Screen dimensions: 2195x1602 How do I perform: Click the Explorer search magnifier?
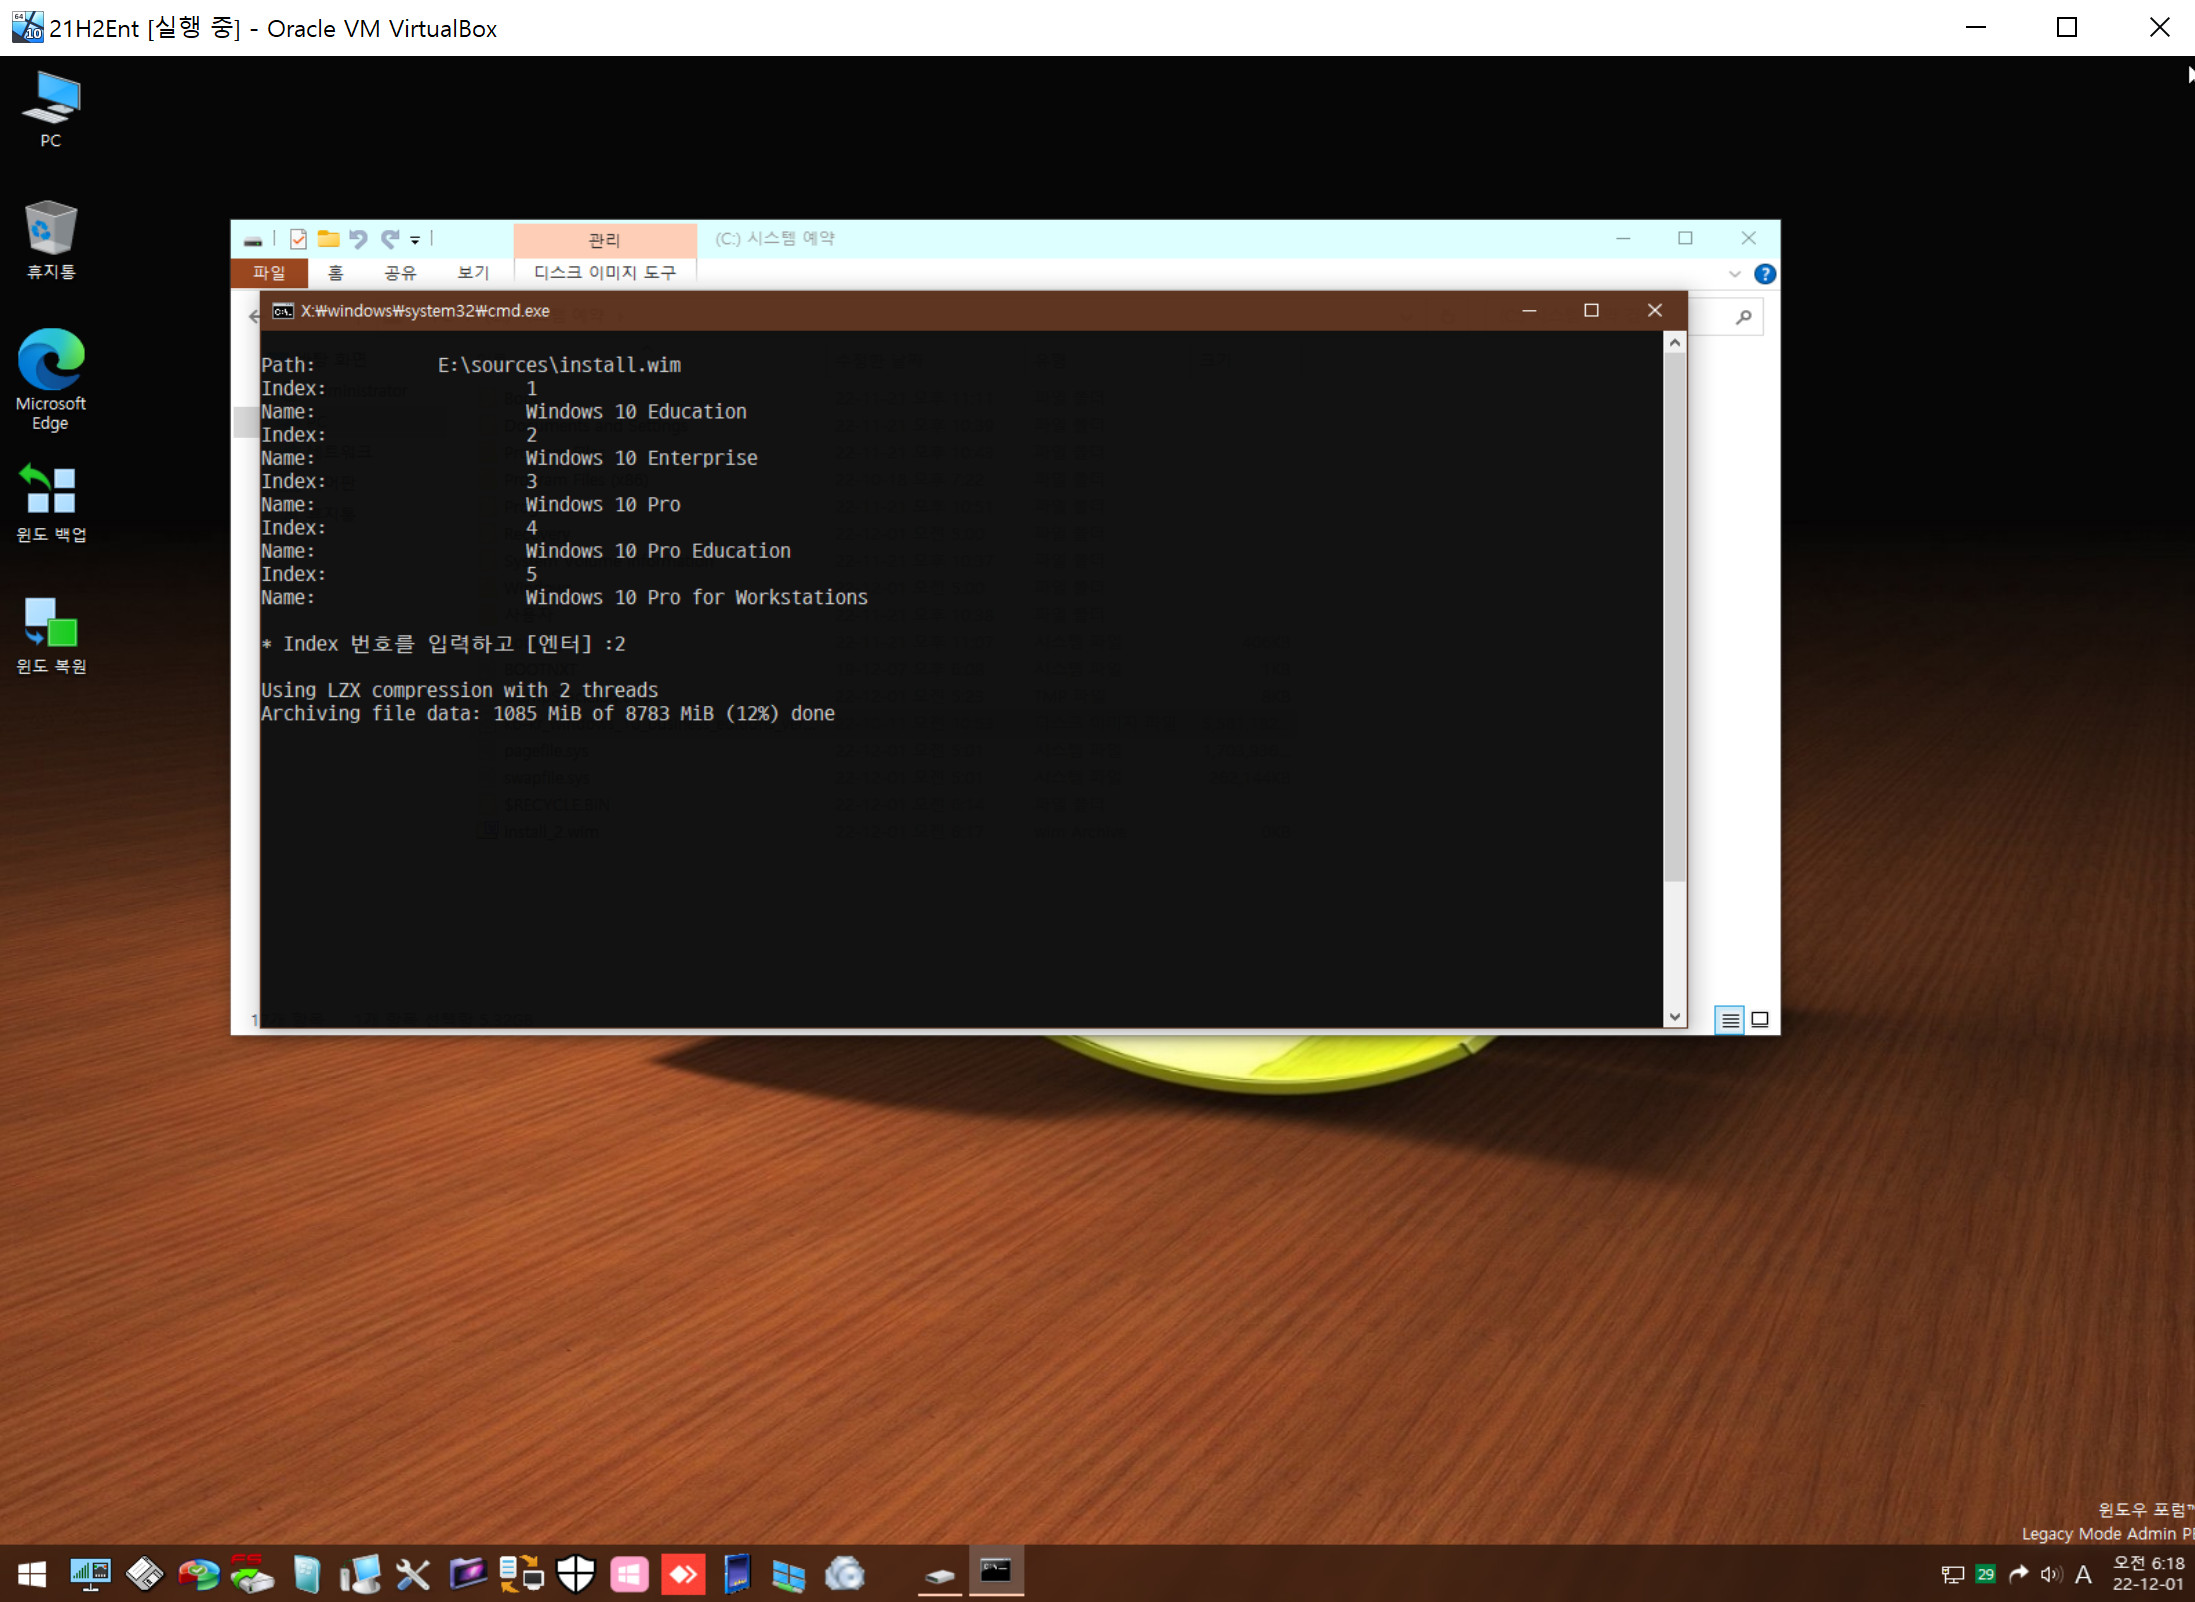(1743, 318)
